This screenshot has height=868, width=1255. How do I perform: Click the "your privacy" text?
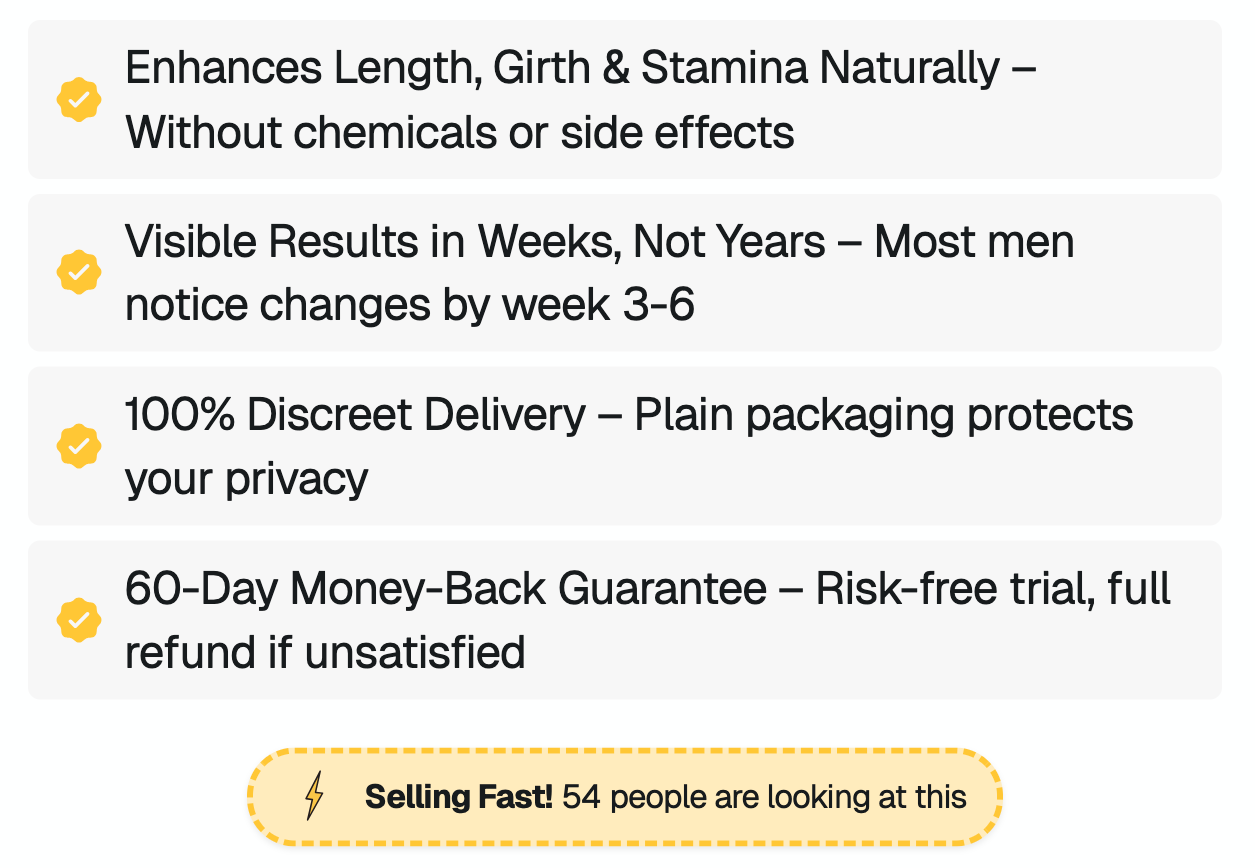tap(247, 479)
